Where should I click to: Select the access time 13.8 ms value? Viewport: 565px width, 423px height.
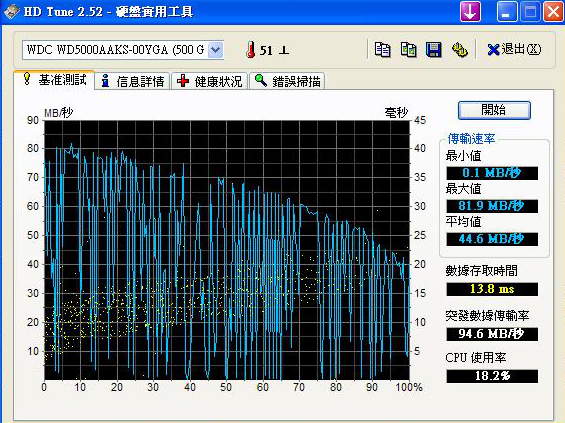(492, 289)
